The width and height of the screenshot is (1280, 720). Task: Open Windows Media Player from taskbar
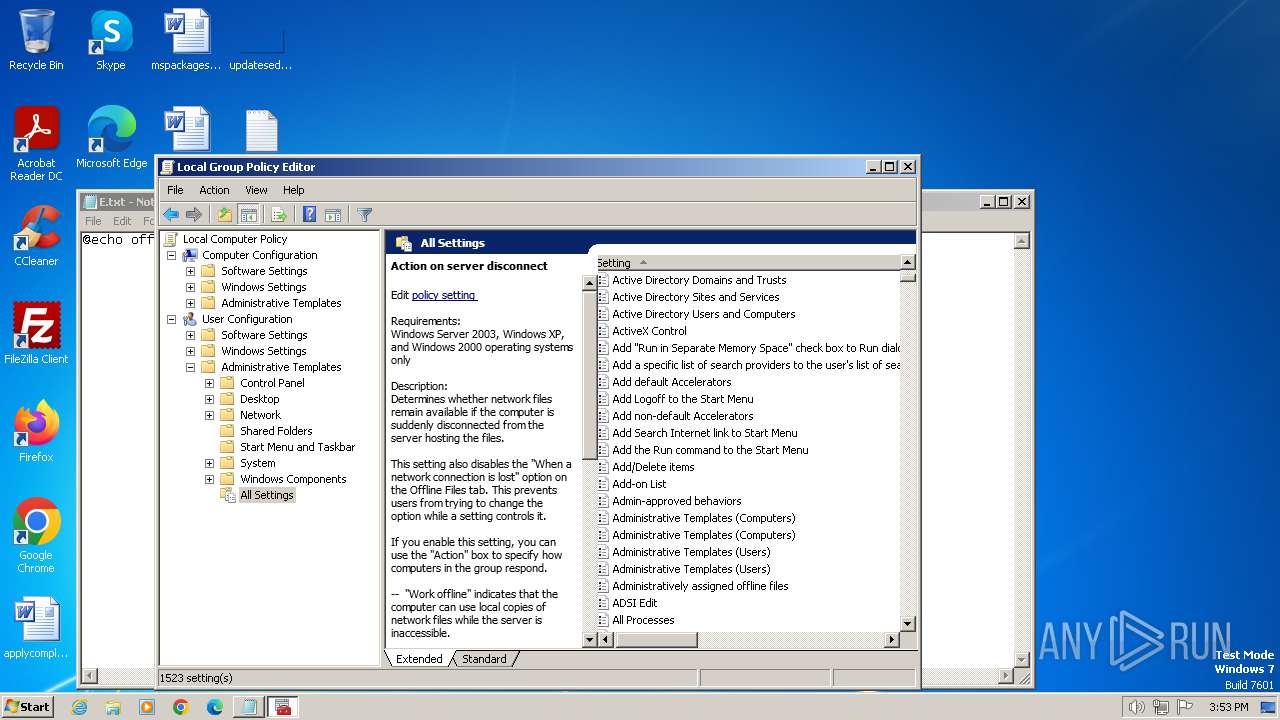coord(147,707)
